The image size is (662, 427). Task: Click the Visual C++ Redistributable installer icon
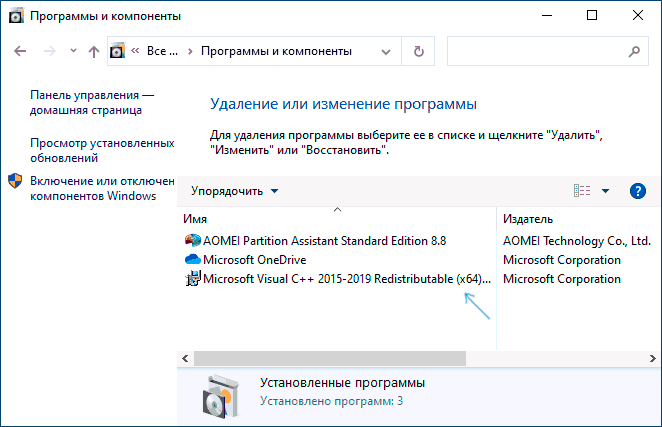tap(193, 278)
